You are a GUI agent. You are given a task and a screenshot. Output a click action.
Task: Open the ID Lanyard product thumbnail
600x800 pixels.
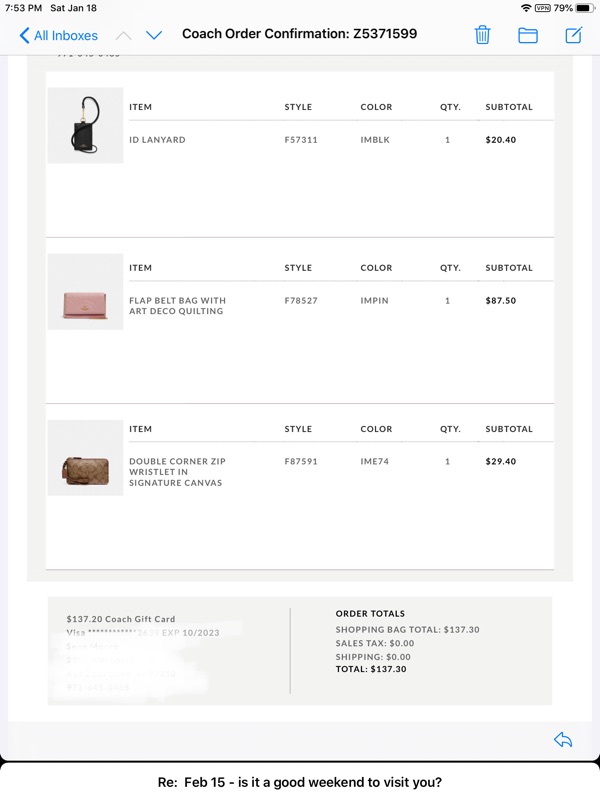pos(85,126)
